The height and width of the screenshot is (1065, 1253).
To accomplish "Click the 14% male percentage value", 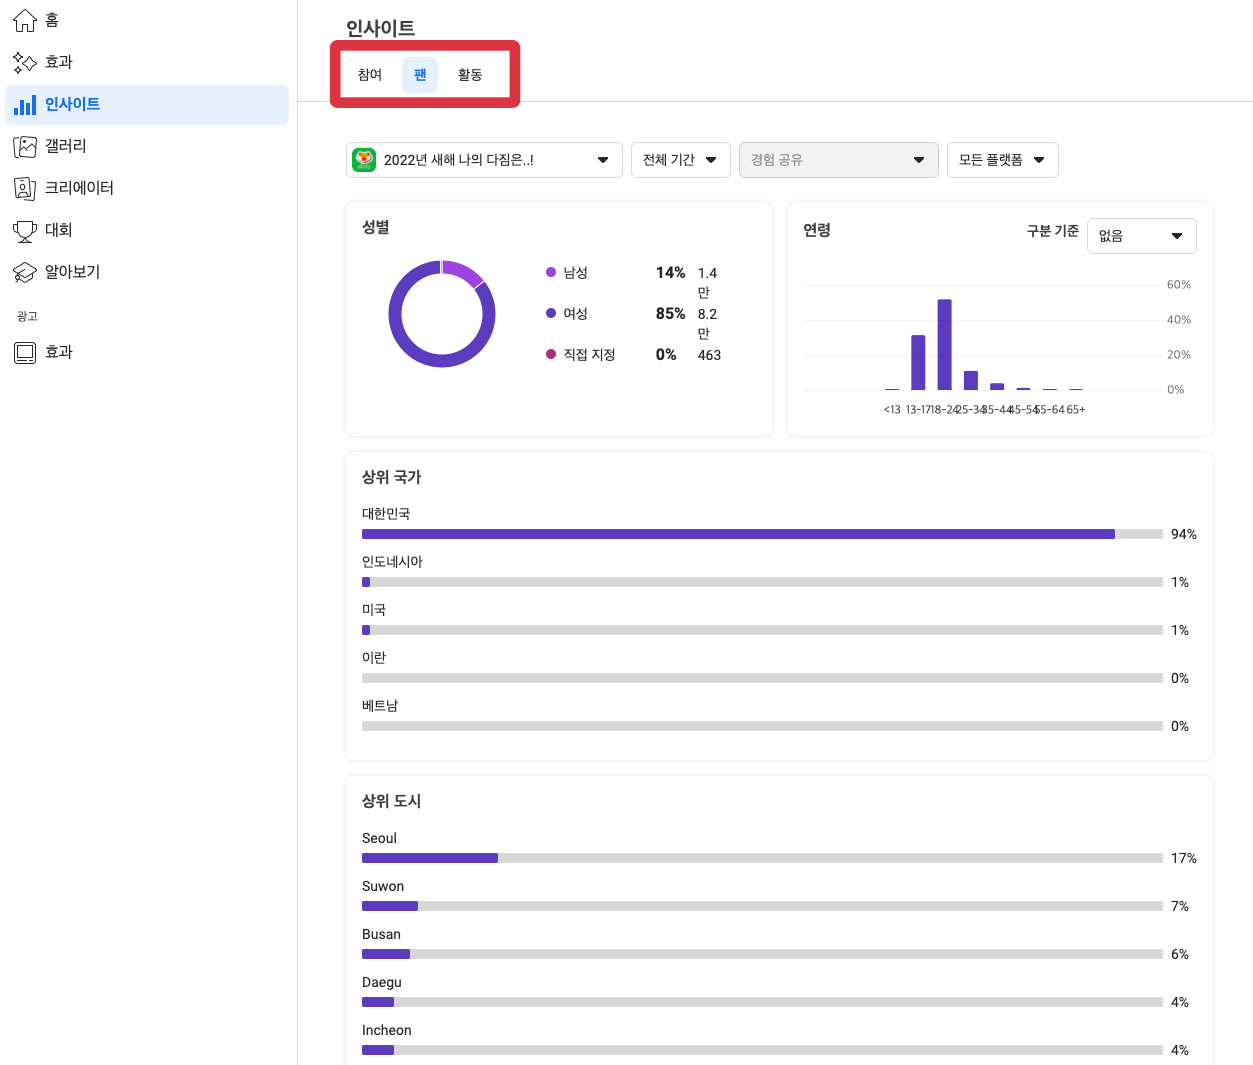I will pos(670,273).
